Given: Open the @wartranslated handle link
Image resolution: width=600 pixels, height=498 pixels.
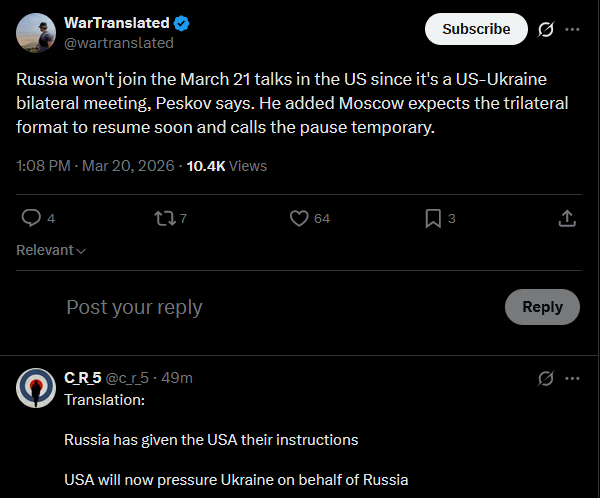Looking at the screenshot, I should (118, 43).
